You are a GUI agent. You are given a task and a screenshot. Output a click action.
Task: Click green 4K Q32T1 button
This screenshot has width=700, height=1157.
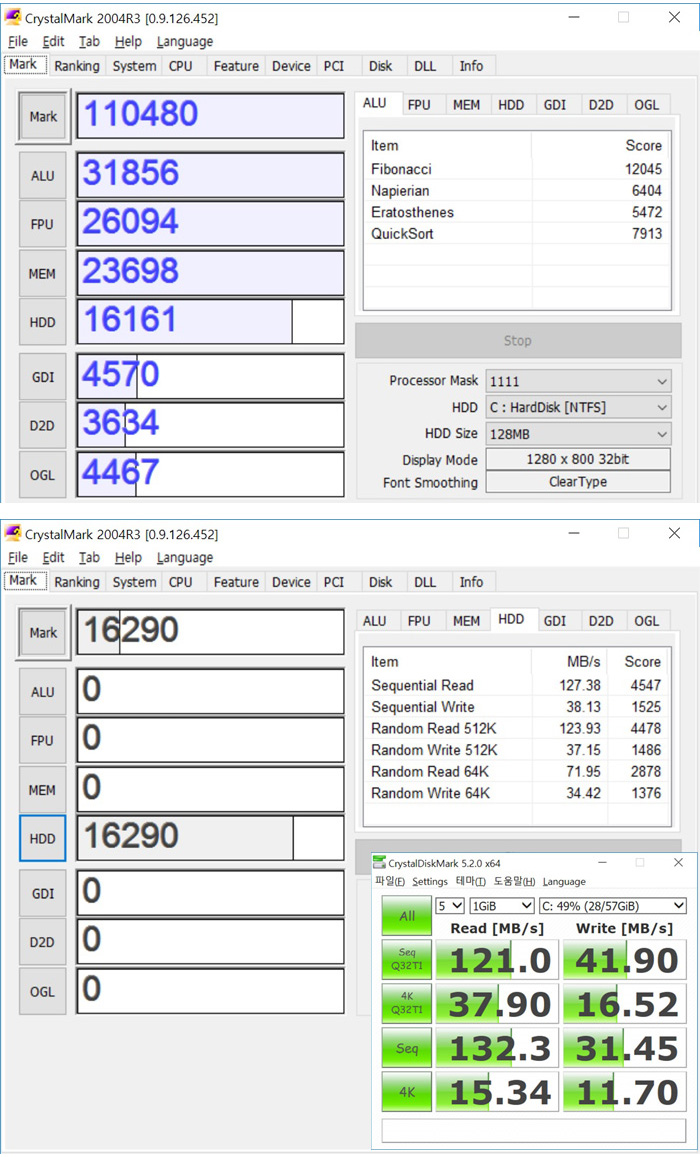click(x=406, y=1003)
